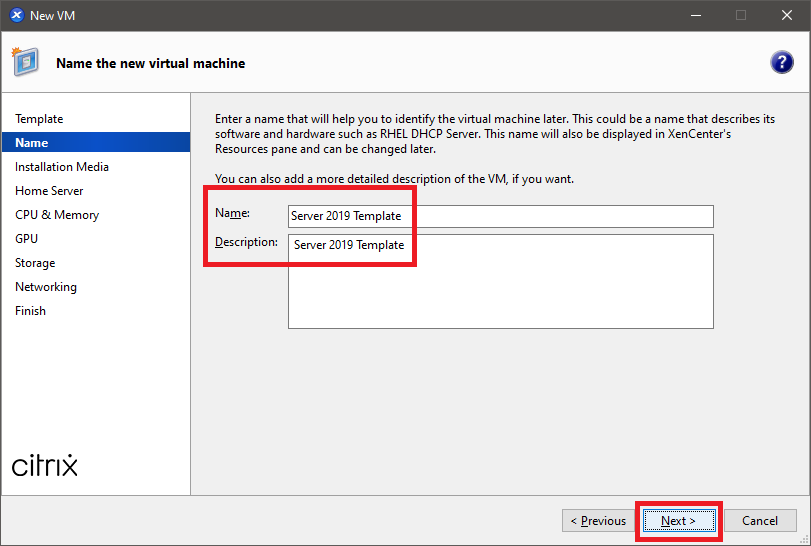Go to the Template wizard step
Image resolution: width=811 pixels, height=546 pixels.
tap(39, 119)
